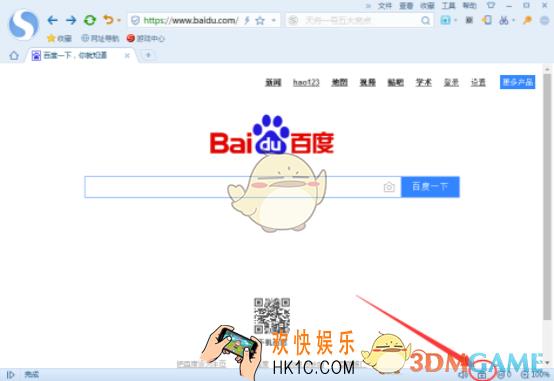This screenshot has width=554, height=381.
Task: Expand the hidden menu chevron near 文件
Action: (x=368, y=6)
